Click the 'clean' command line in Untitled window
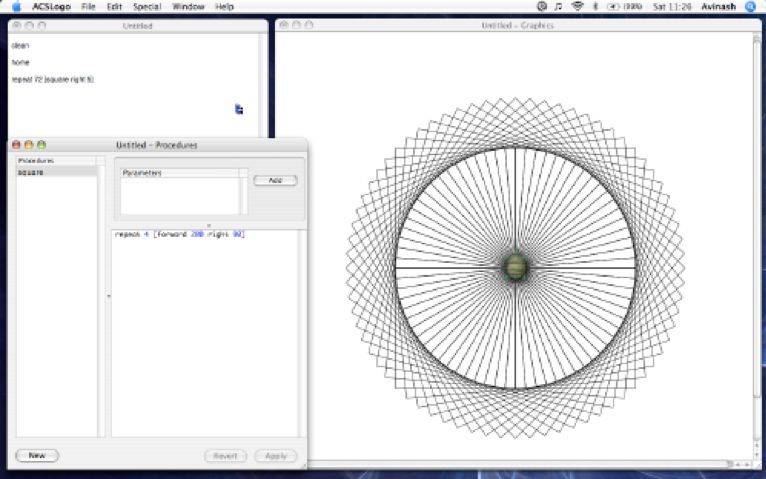 click(x=21, y=45)
